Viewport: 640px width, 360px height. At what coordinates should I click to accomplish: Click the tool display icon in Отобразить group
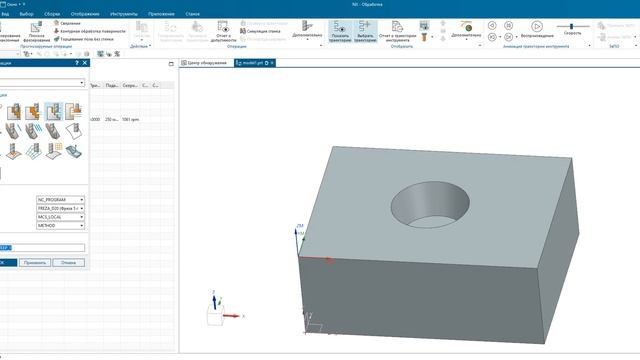[x=424, y=26]
